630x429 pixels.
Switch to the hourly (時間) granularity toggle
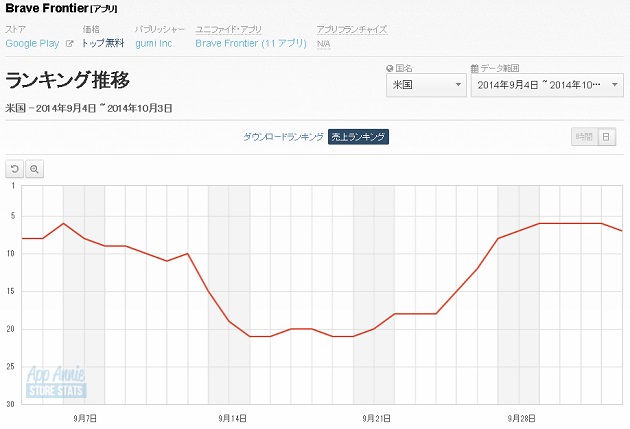pyautogui.click(x=584, y=137)
